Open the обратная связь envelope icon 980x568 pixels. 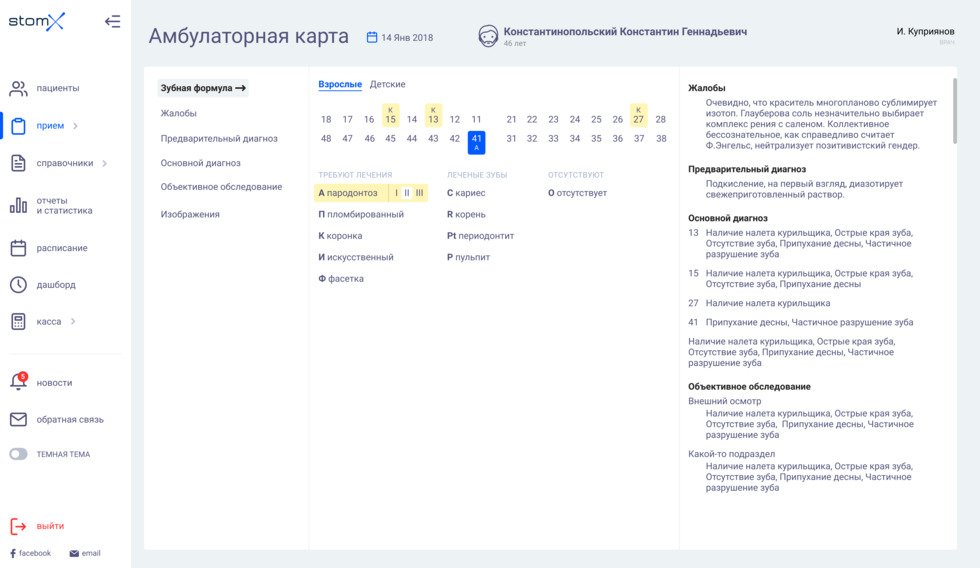tap(18, 419)
